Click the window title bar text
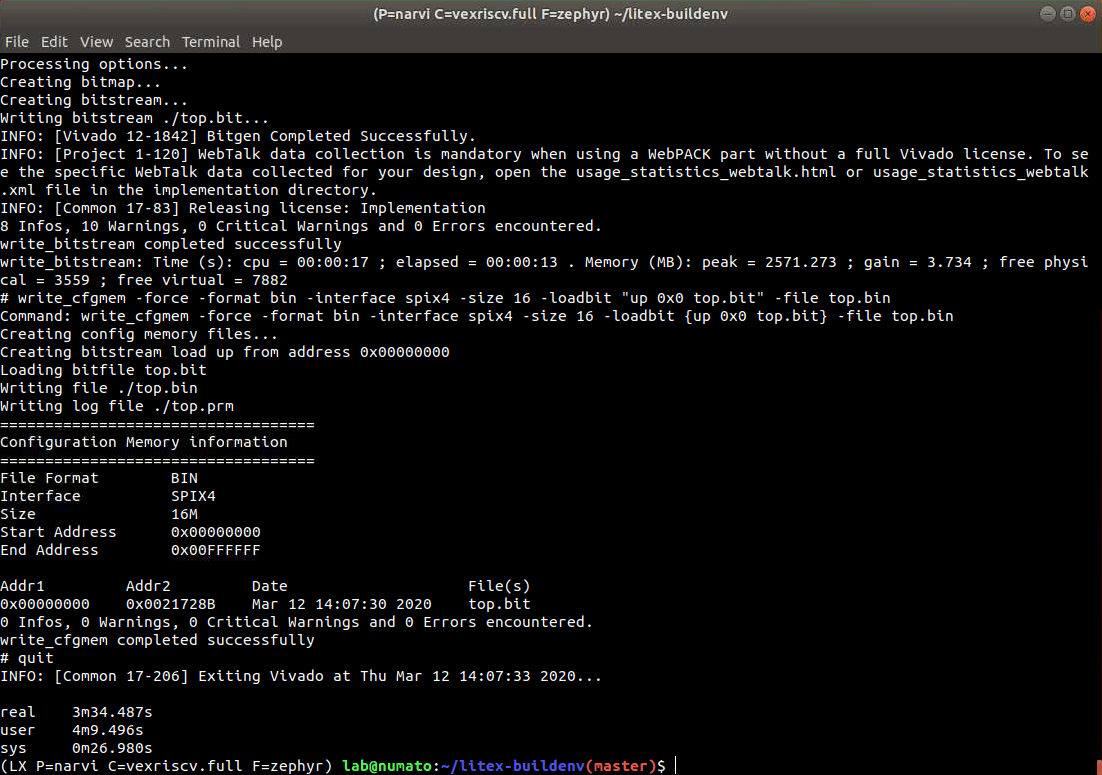Viewport: 1102px width, 775px height. point(550,14)
